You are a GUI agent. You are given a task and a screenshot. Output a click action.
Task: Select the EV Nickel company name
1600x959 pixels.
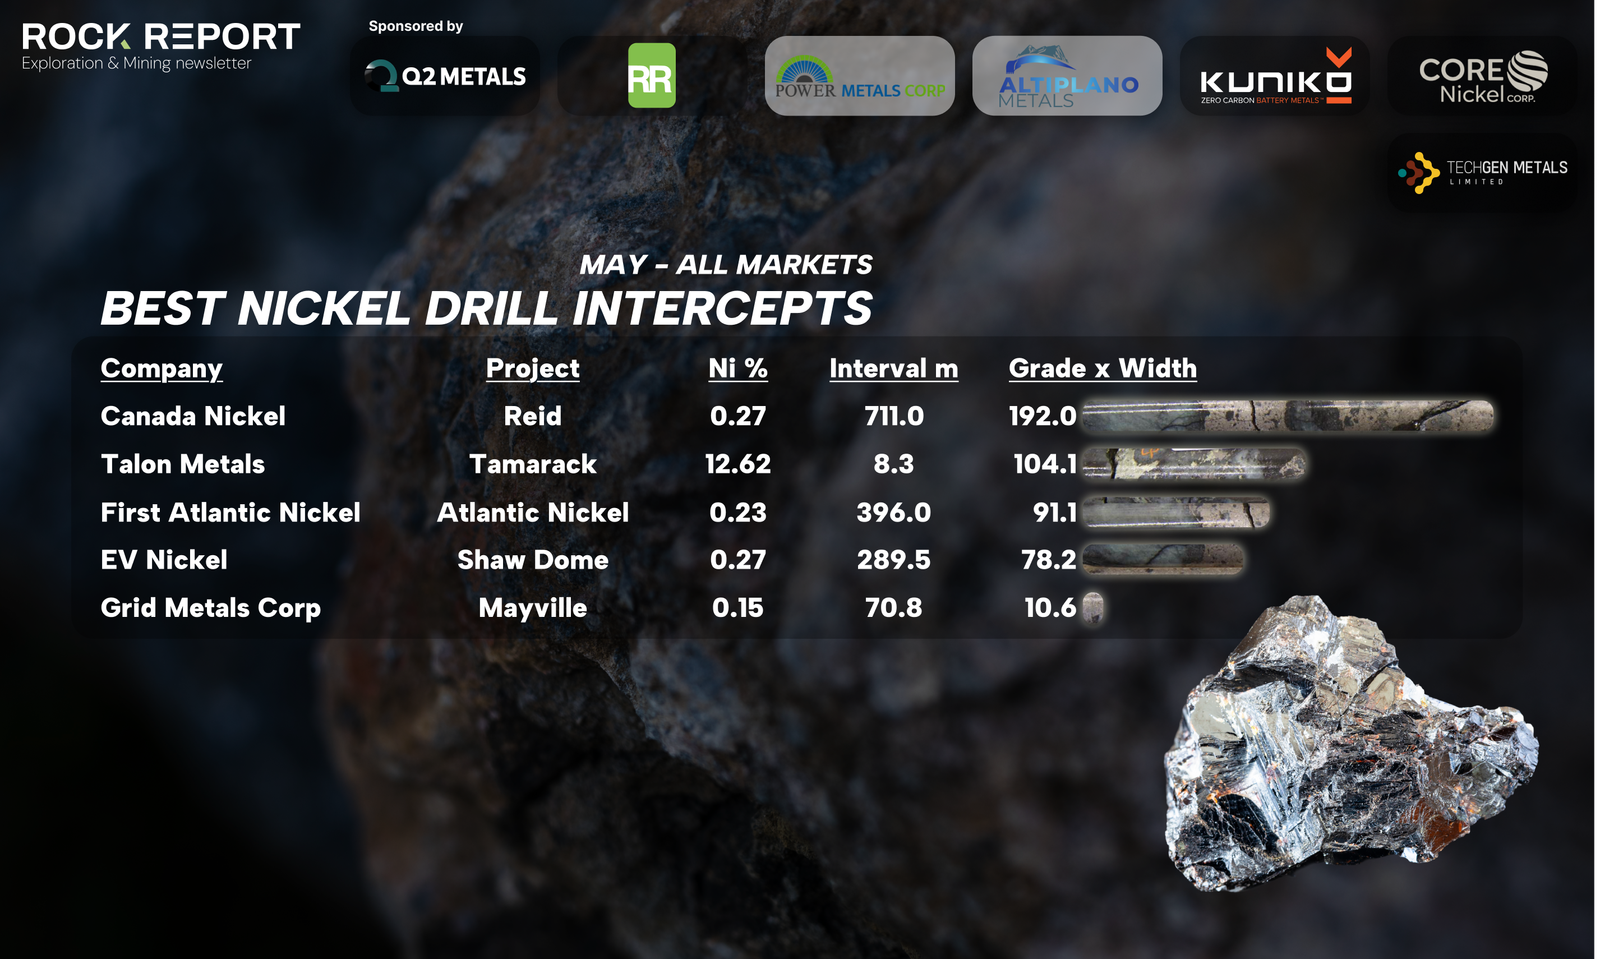click(x=164, y=560)
